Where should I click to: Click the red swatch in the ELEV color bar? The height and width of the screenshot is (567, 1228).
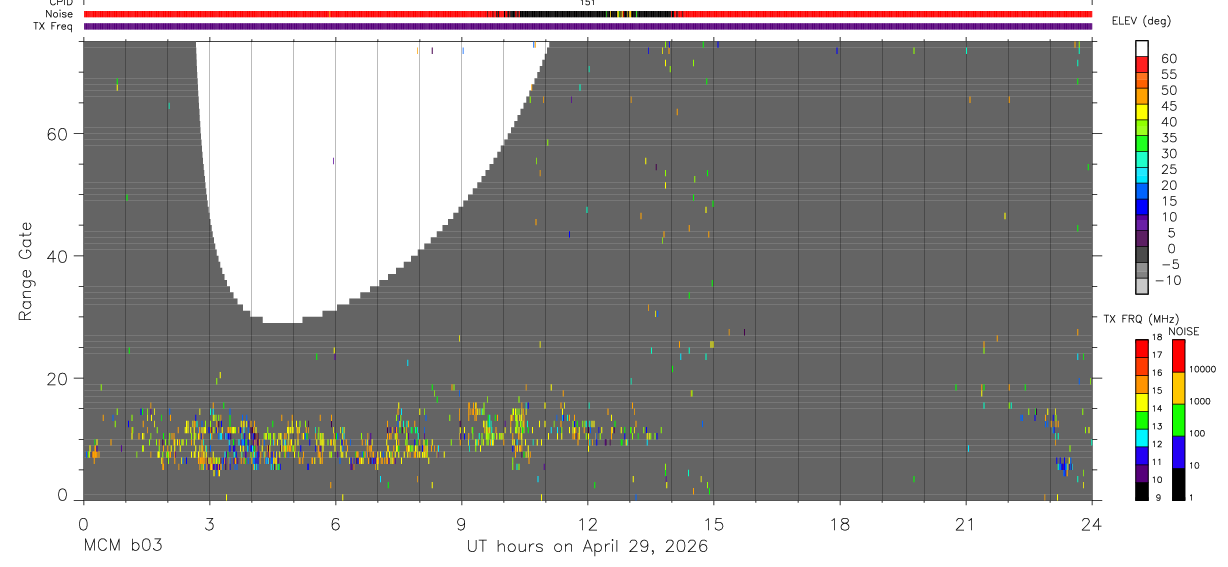coord(1141,65)
